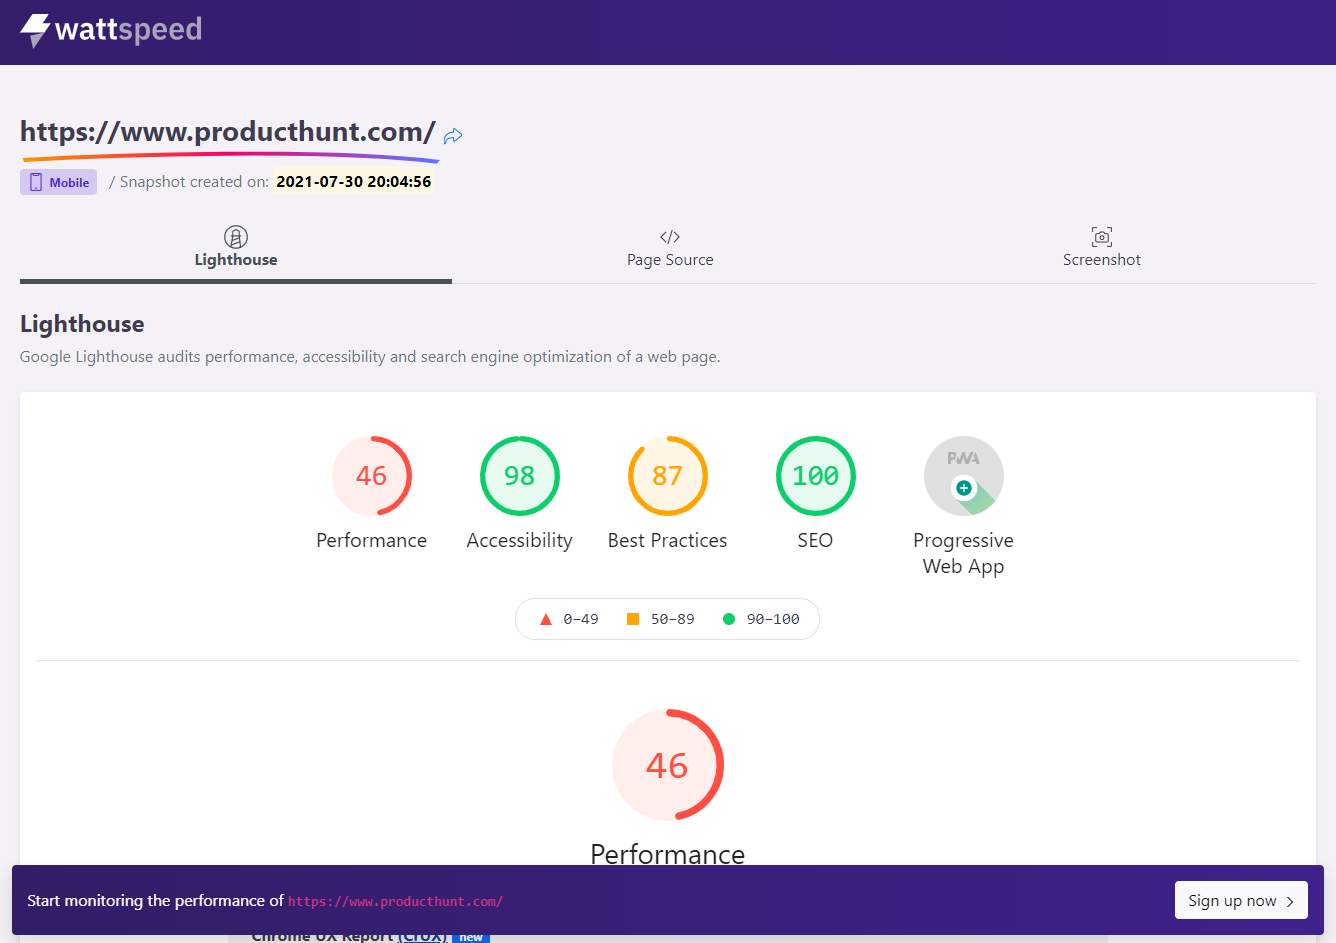Click the lighthouse icon in the tab
The height and width of the screenshot is (943, 1336).
236,237
